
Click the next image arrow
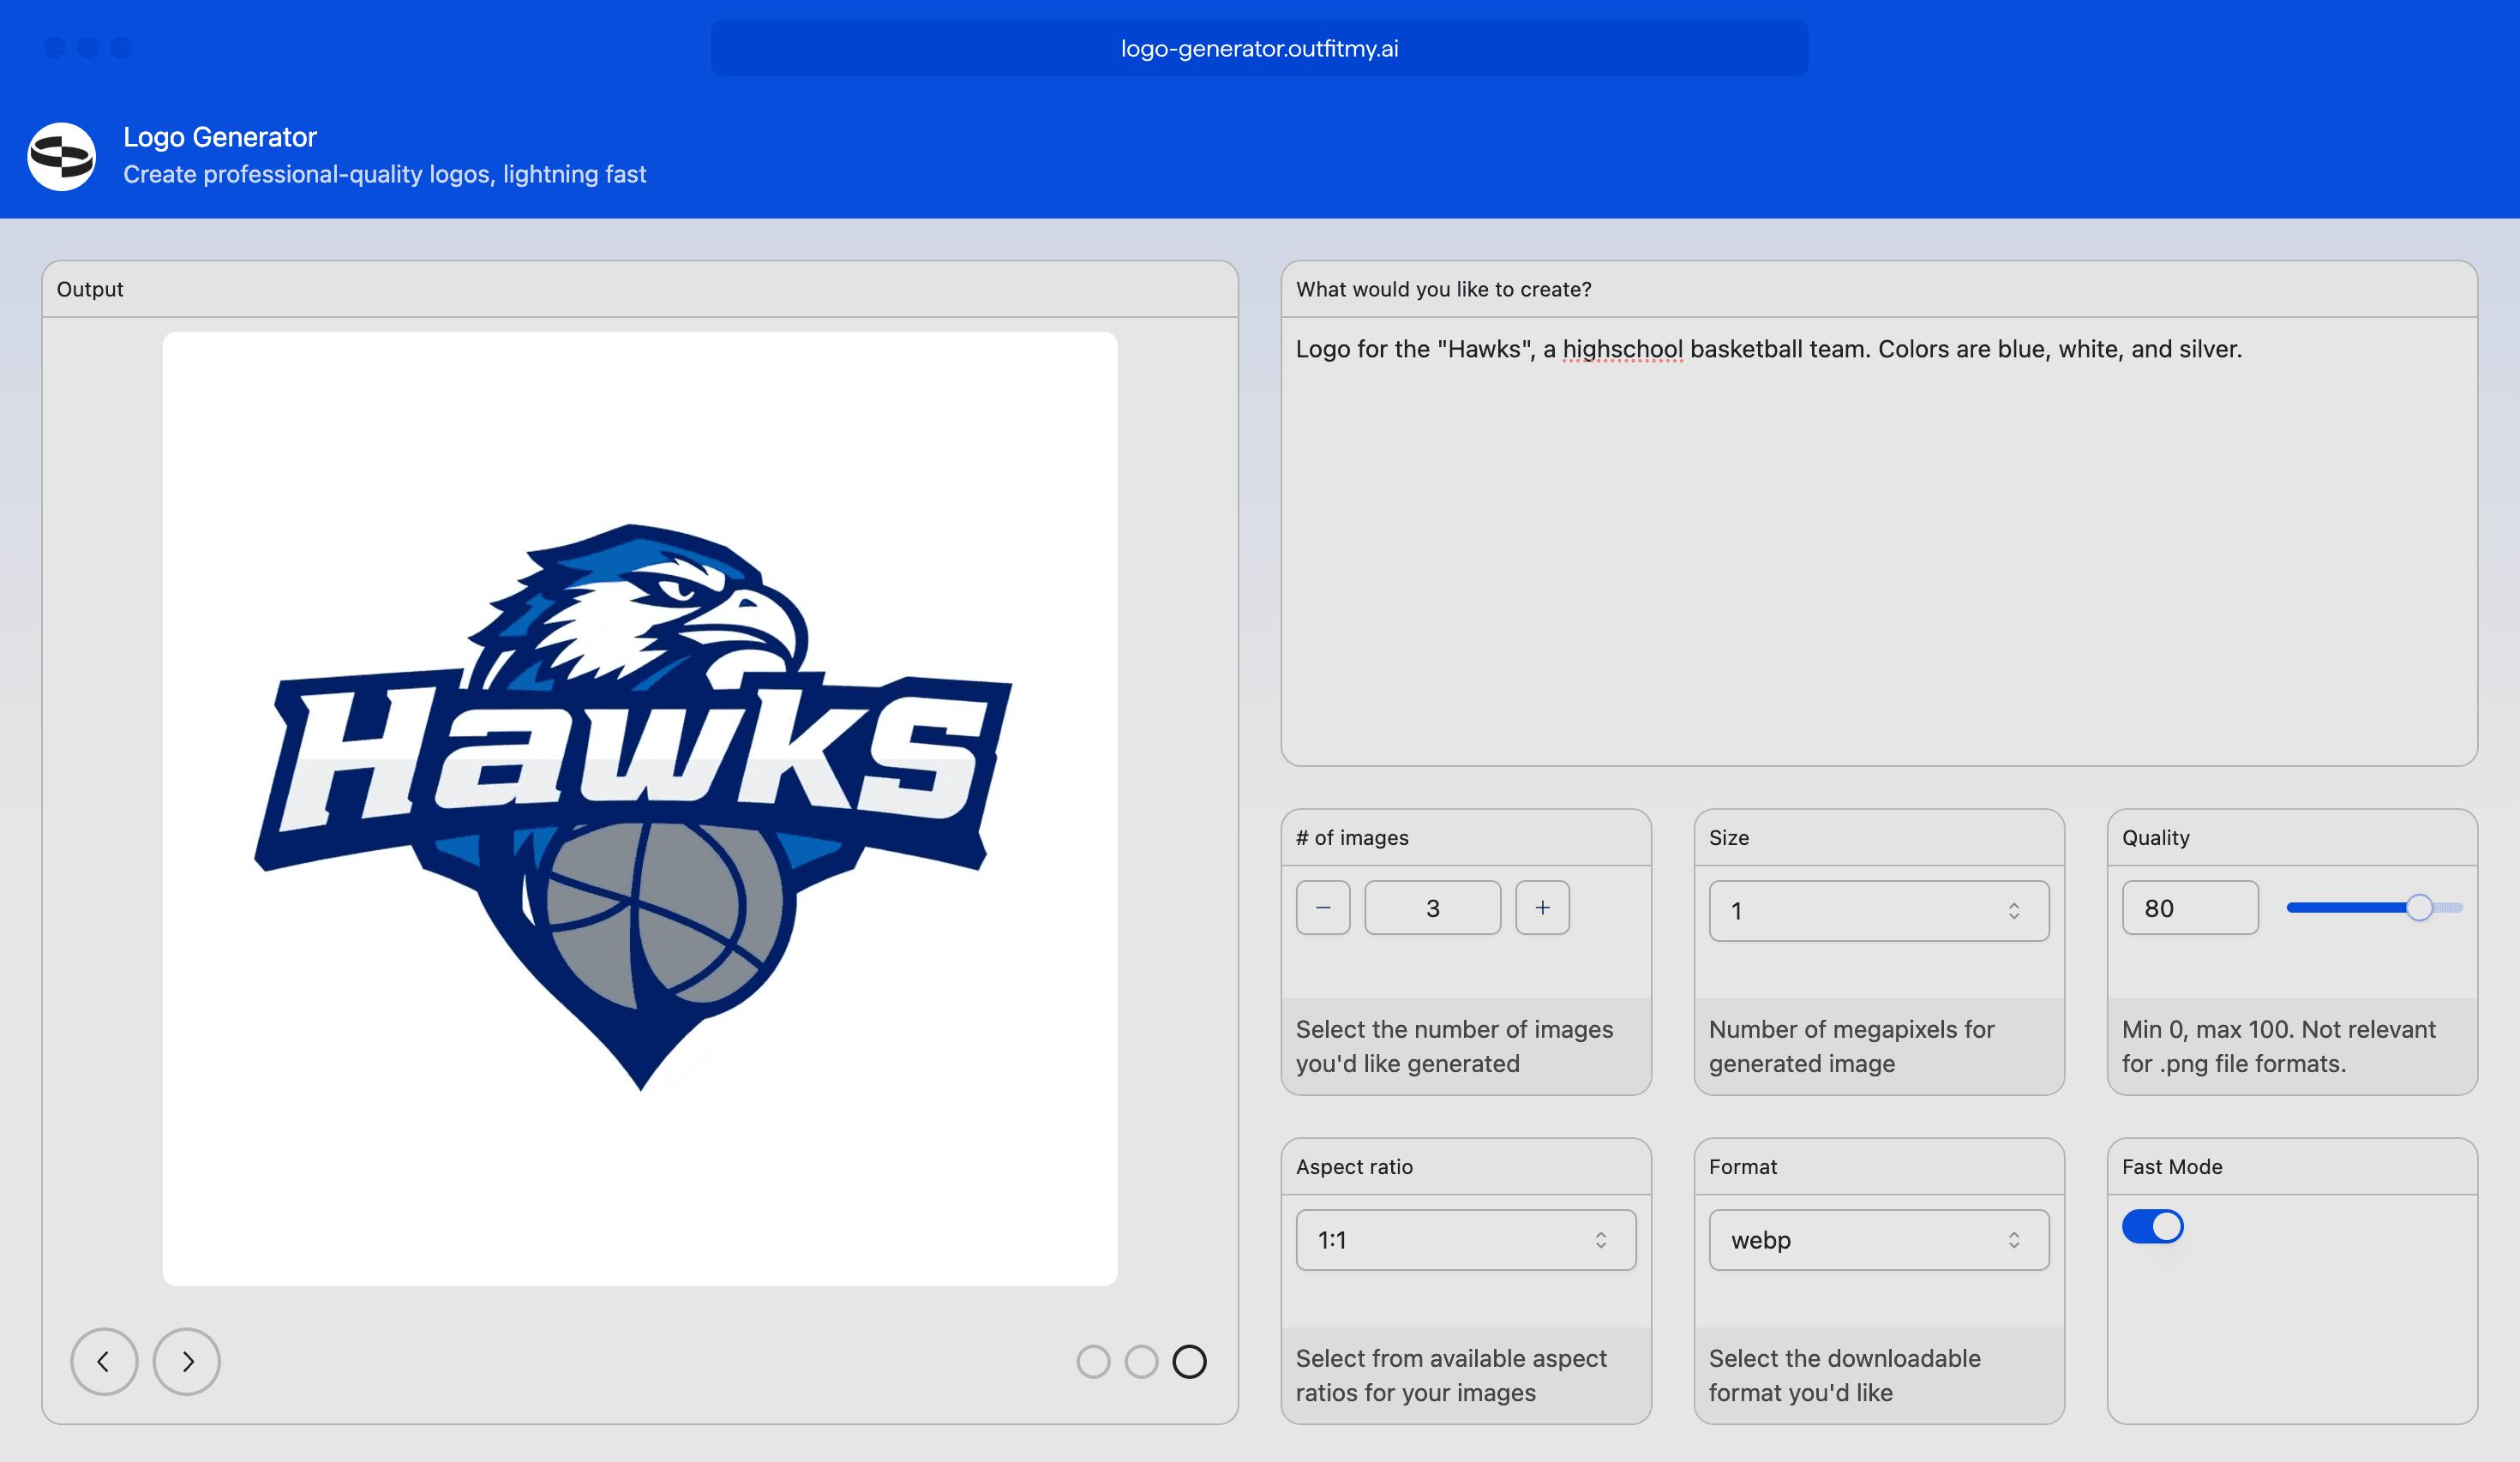point(186,1362)
